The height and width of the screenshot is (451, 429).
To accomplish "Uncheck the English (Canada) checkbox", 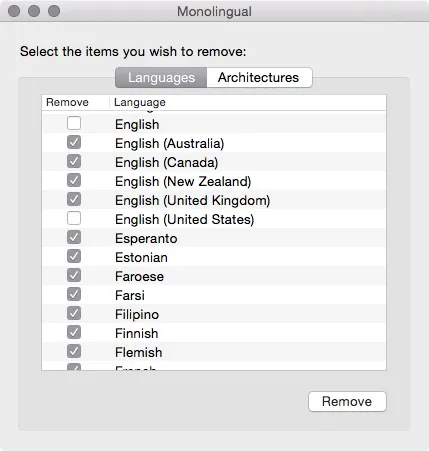I will 74,161.
